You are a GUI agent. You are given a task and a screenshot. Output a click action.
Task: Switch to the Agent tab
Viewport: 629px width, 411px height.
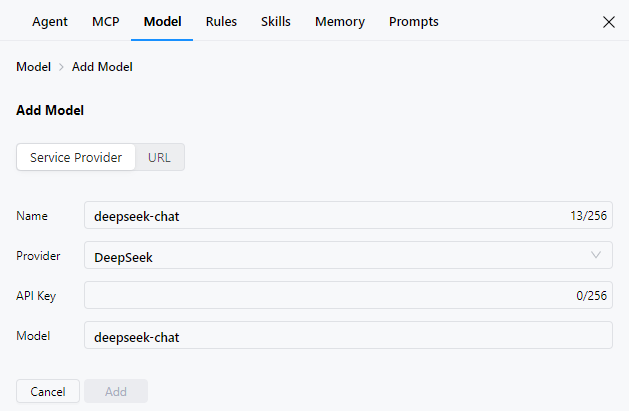(x=50, y=21)
